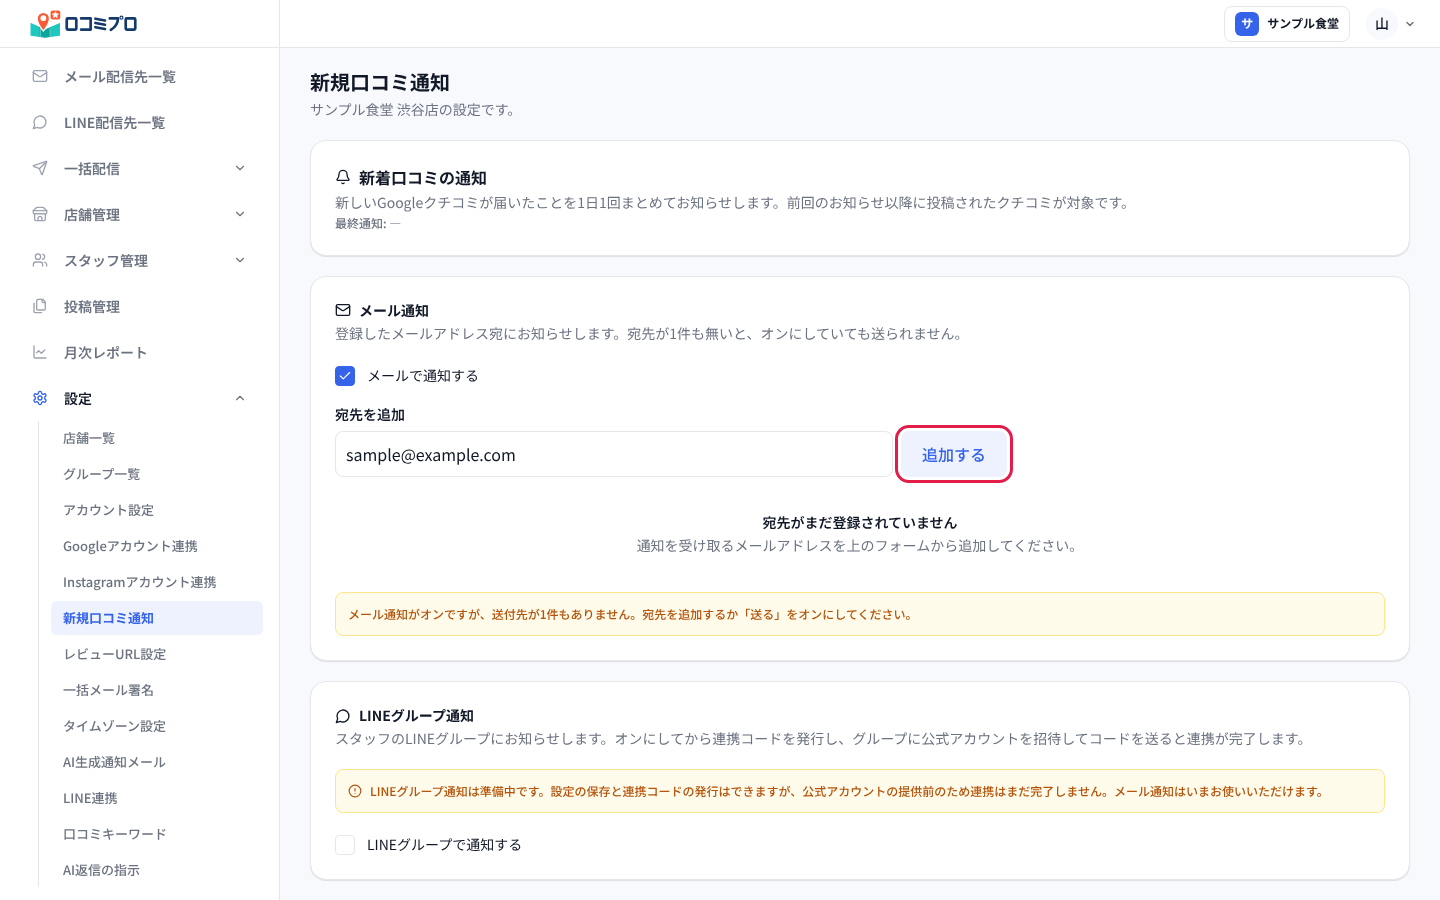The image size is (1440, 900).
Task: Click the gear icon beside 設定
Action: pyautogui.click(x=40, y=398)
